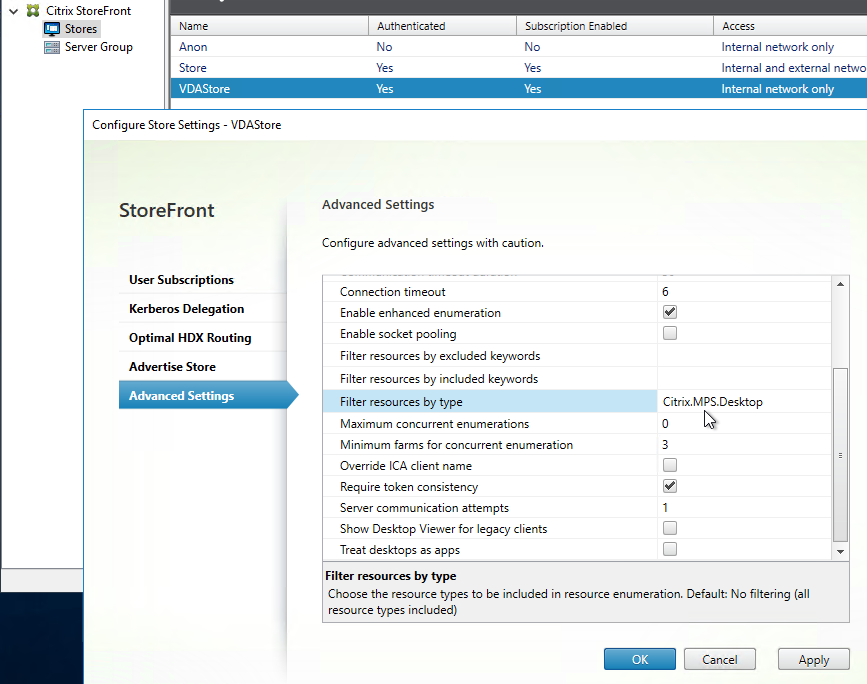Select the Store row in stores list
The image size is (867, 684).
519,67
